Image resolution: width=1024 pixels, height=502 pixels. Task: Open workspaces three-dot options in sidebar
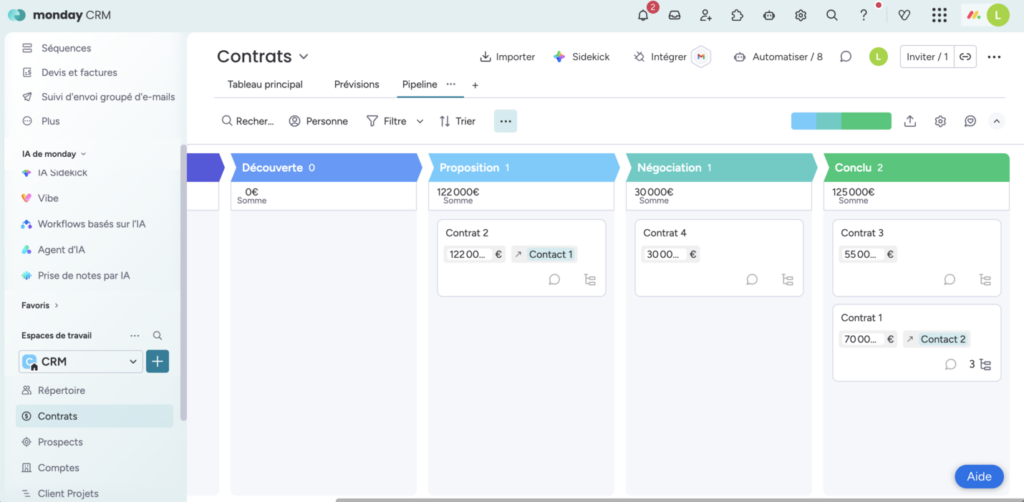tap(135, 336)
